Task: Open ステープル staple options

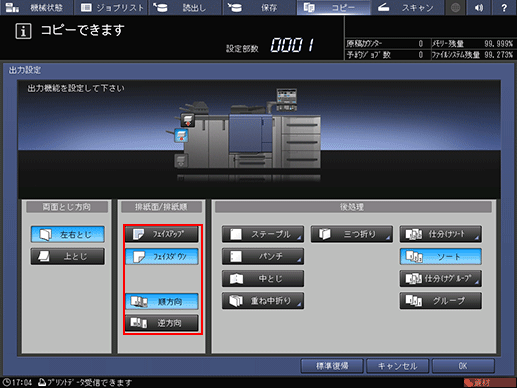Action: (x=263, y=234)
